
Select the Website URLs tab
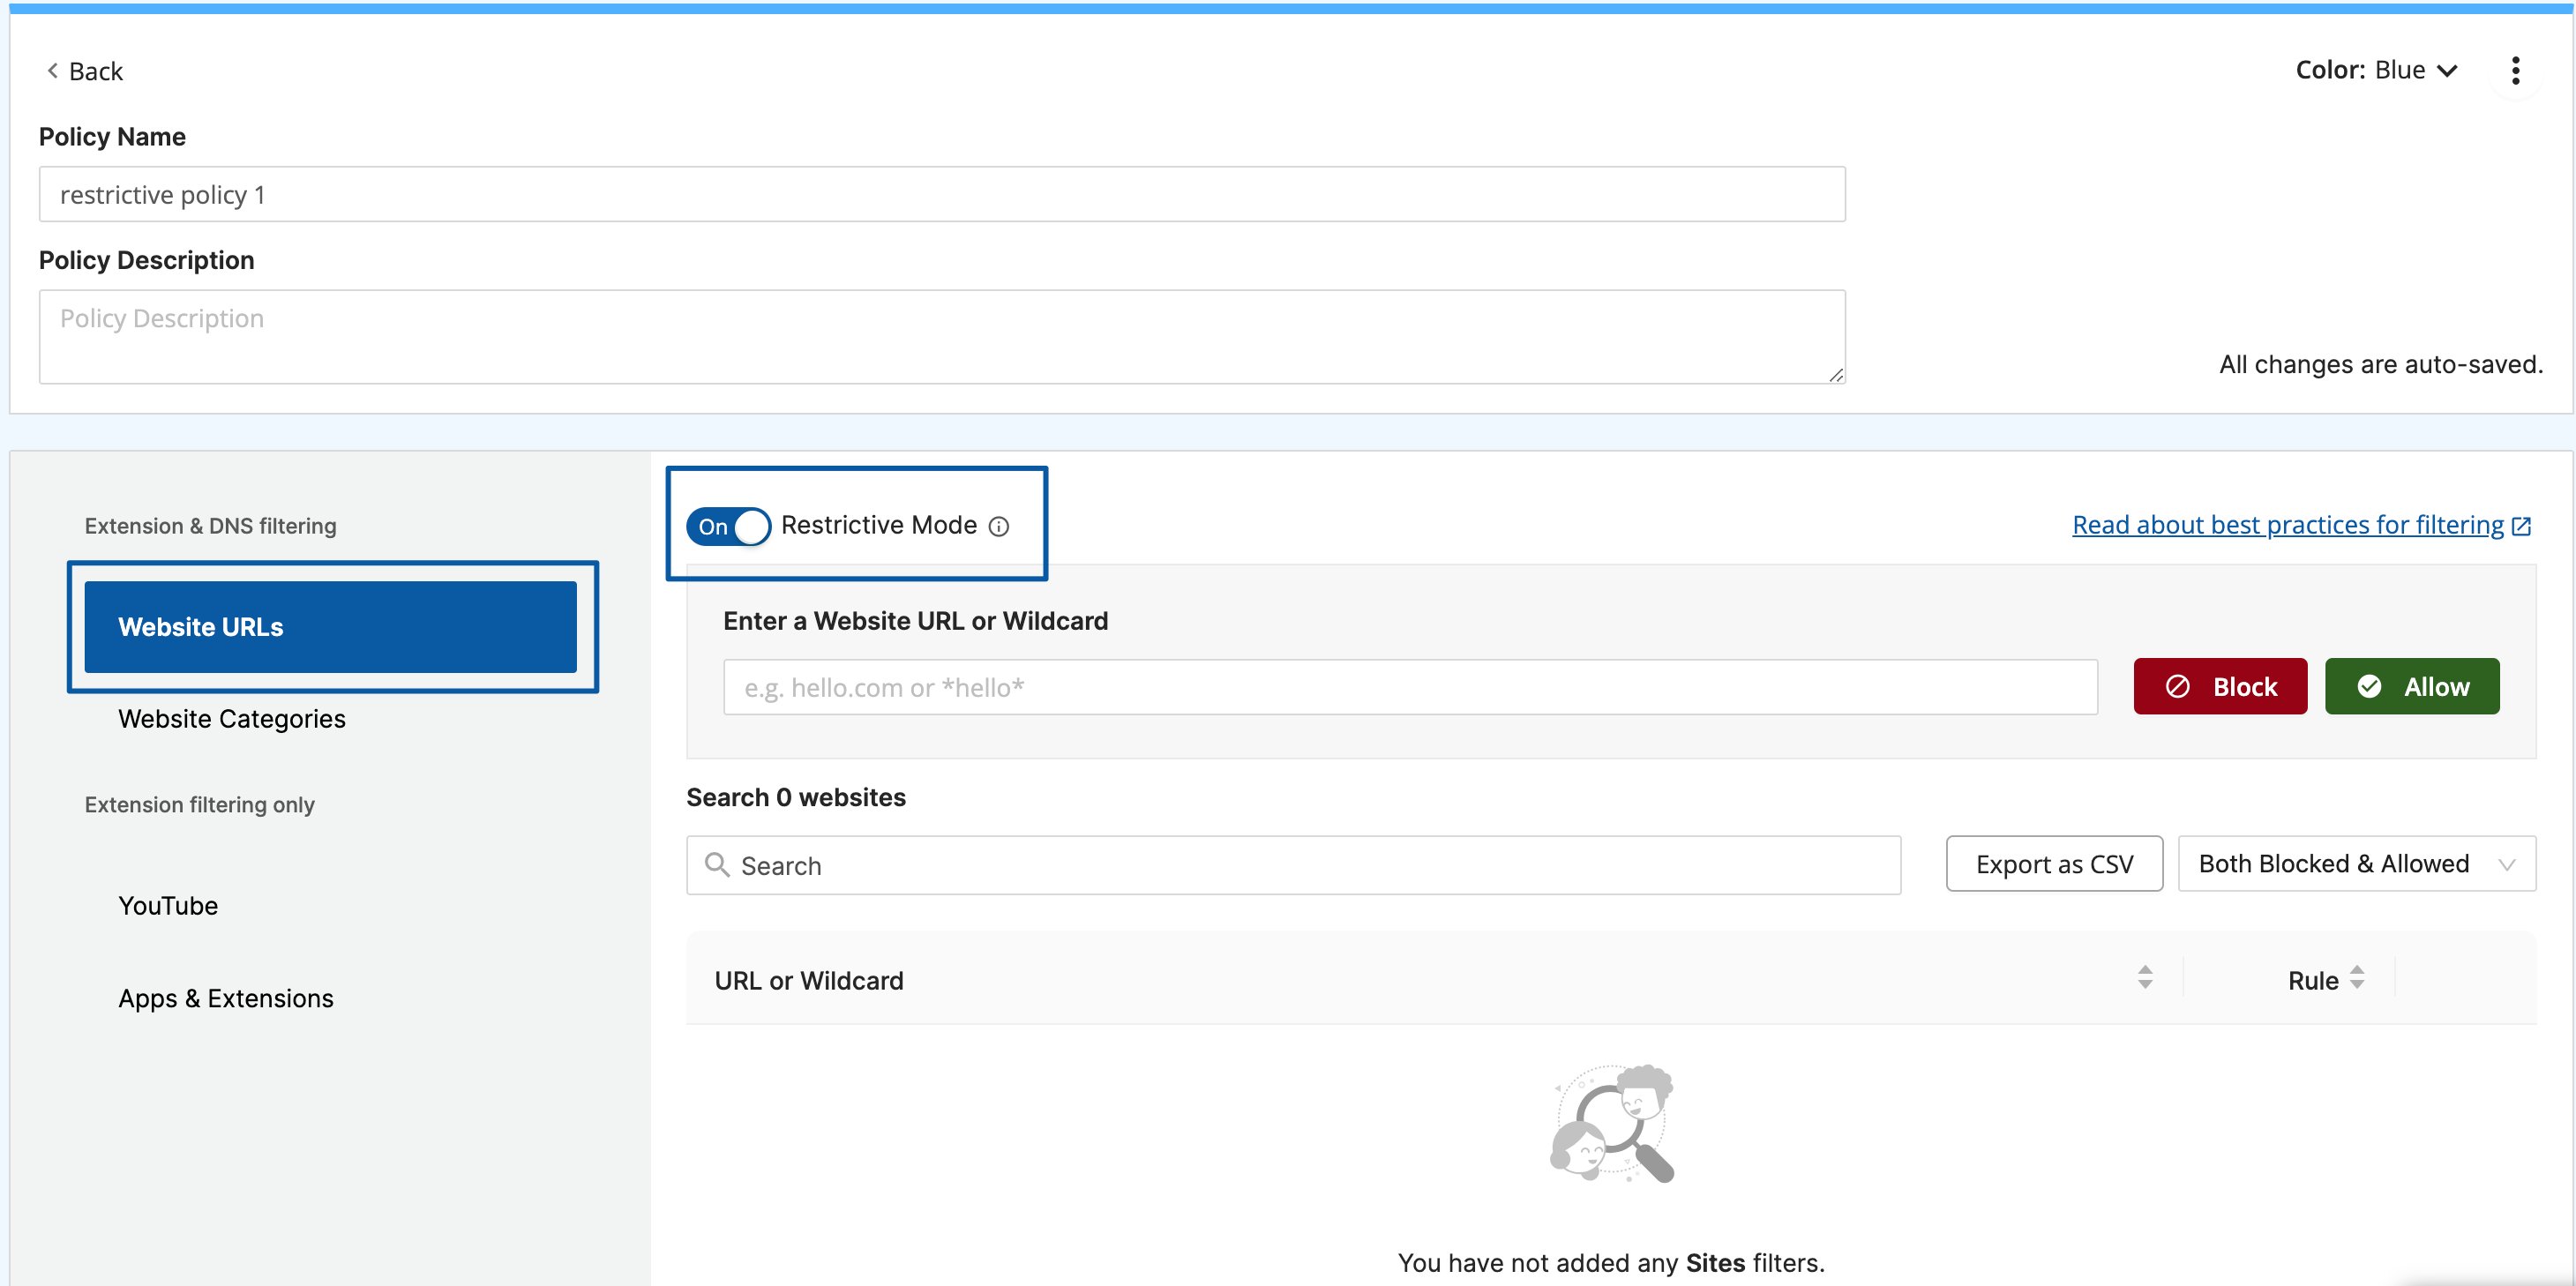(x=331, y=627)
